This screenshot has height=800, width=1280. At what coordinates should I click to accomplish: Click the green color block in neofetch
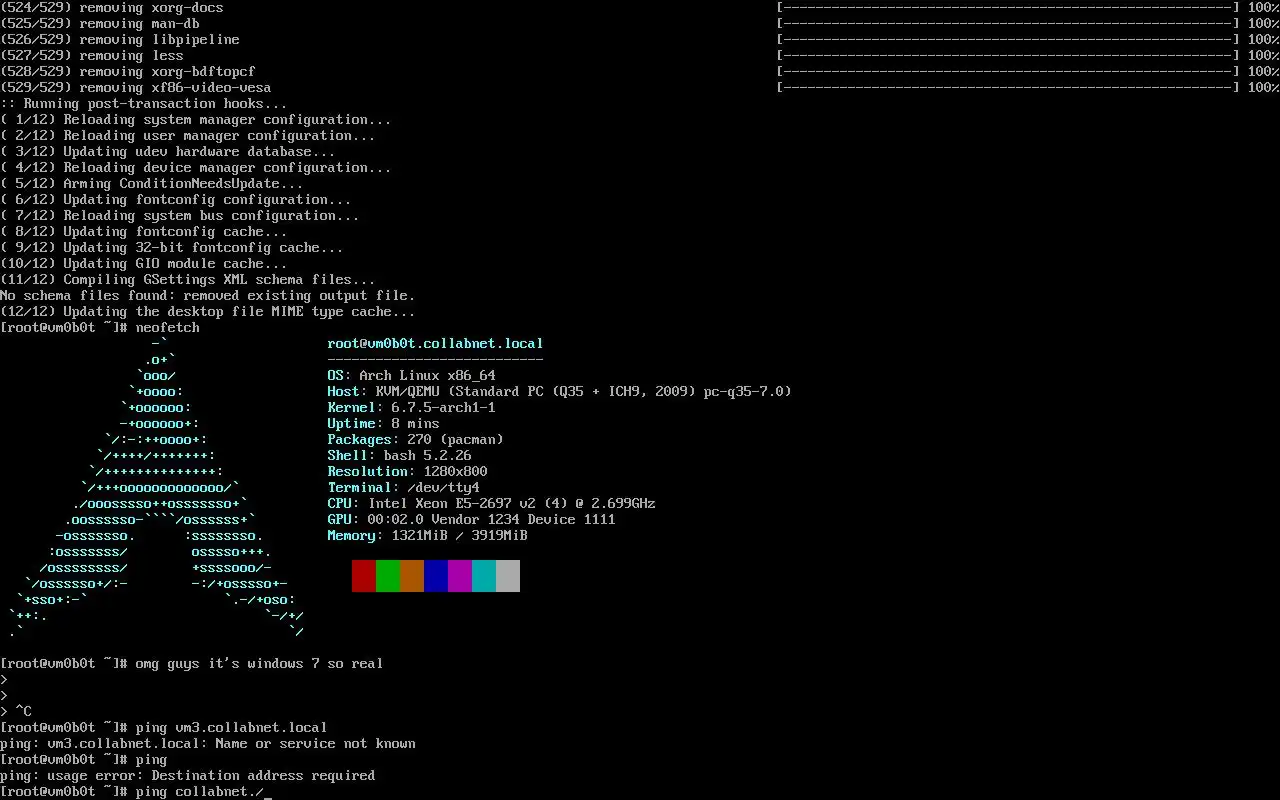point(388,576)
